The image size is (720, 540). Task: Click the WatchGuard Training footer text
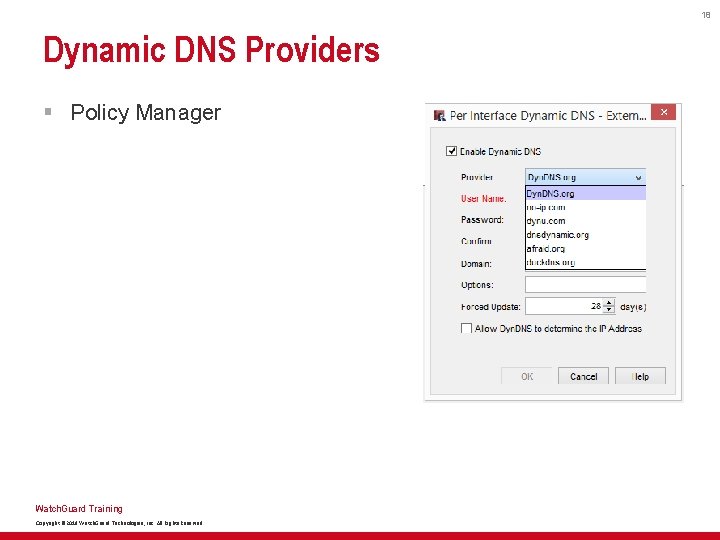[x=79, y=509]
